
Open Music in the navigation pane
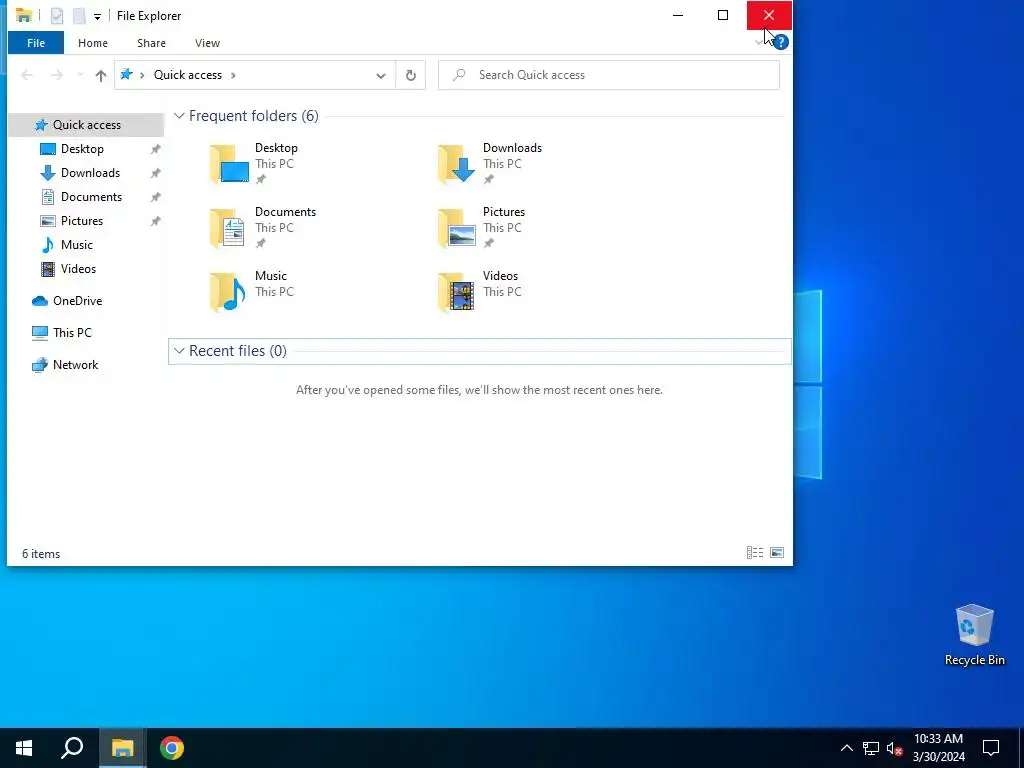[76, 245]
